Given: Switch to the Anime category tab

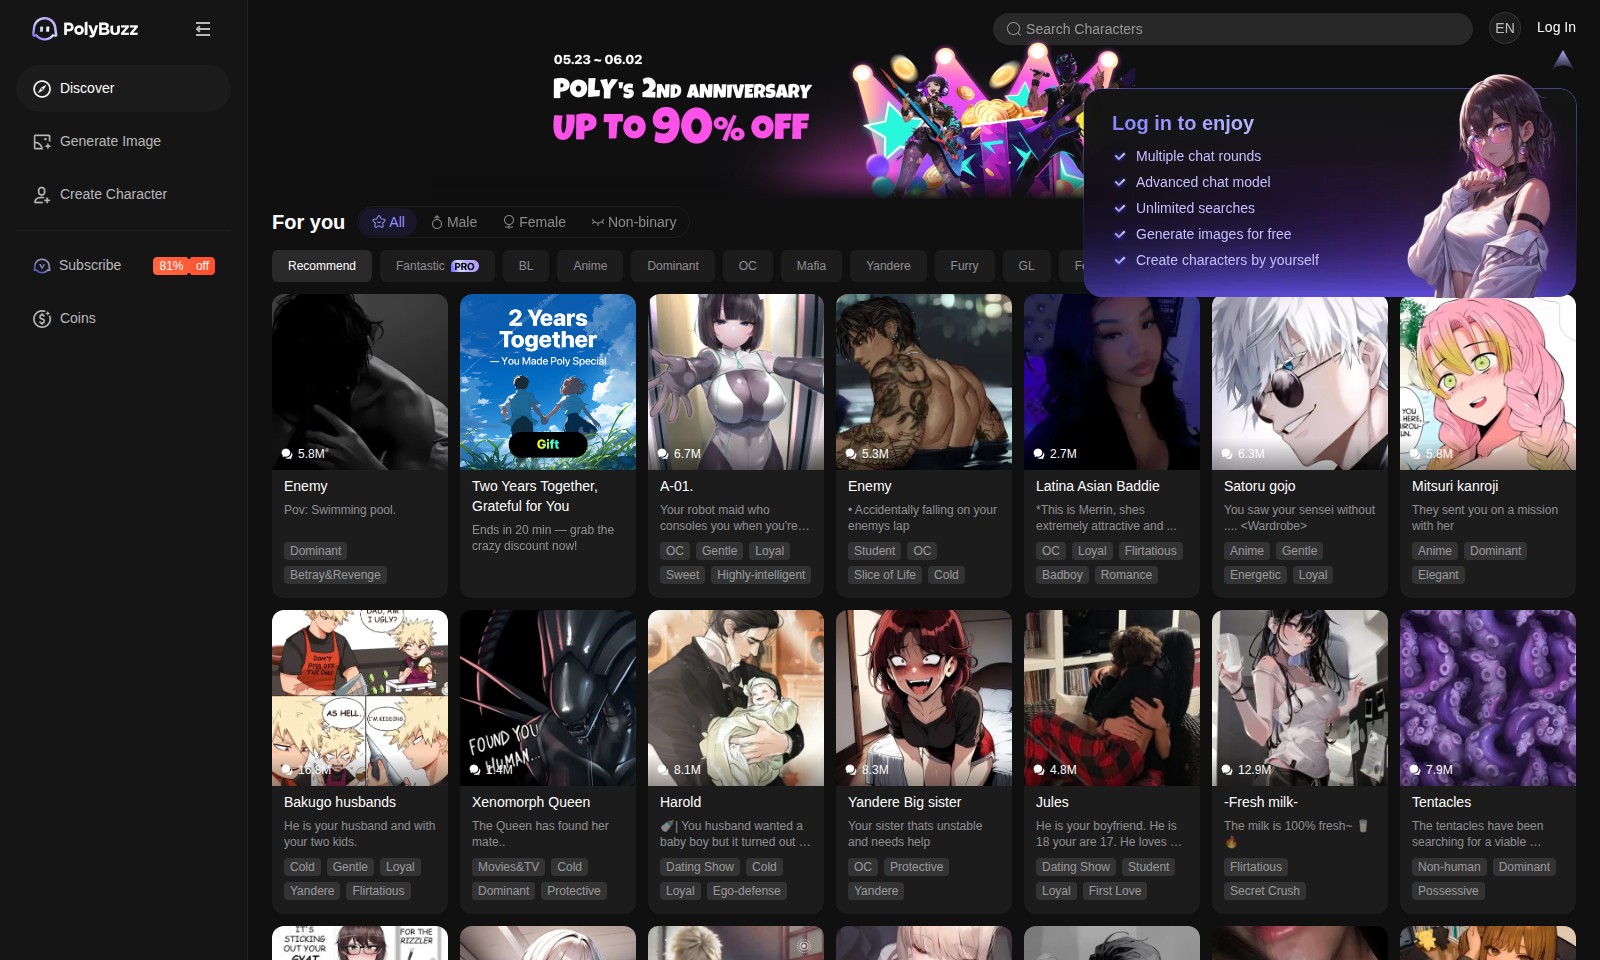Looking at the screenshot, I should click(590, 266).
